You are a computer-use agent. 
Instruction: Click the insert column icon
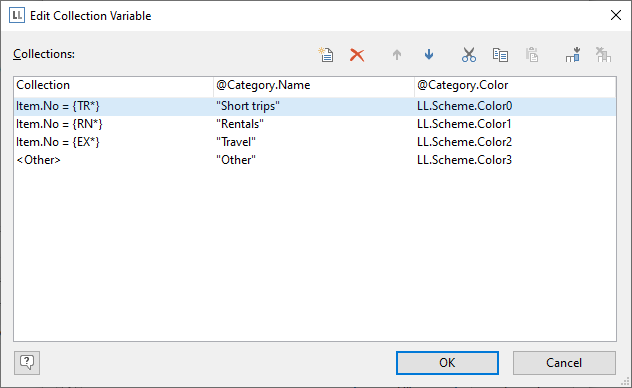click(572, 55)
